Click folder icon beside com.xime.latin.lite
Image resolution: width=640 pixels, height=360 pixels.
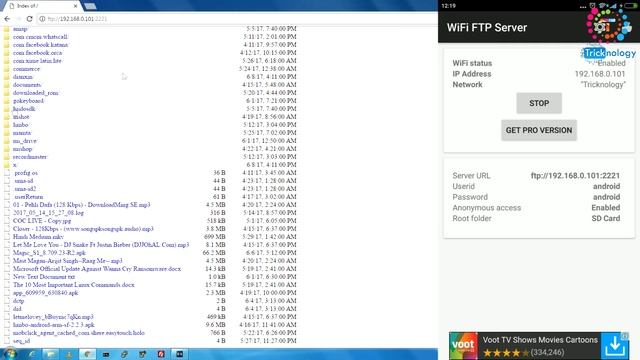pos(7,61)
